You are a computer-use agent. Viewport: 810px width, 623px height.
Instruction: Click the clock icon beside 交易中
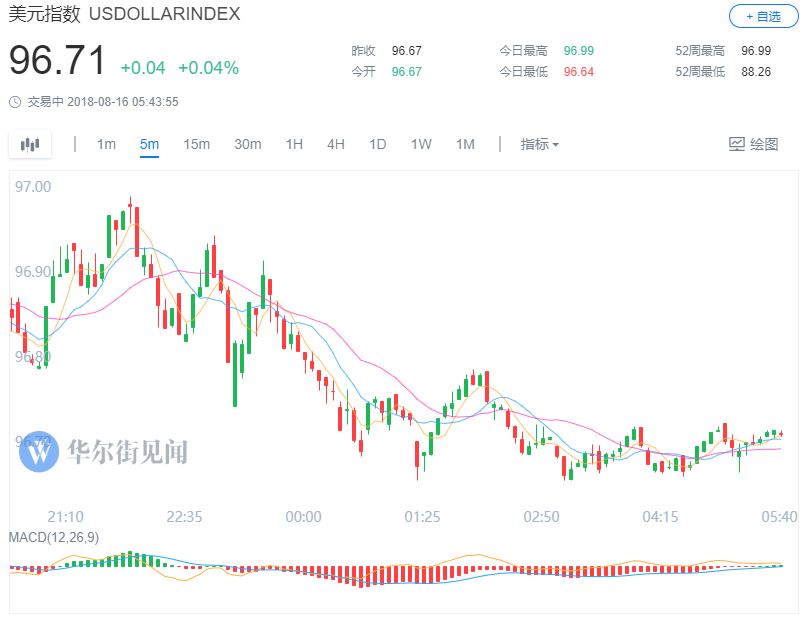(15, 102)
